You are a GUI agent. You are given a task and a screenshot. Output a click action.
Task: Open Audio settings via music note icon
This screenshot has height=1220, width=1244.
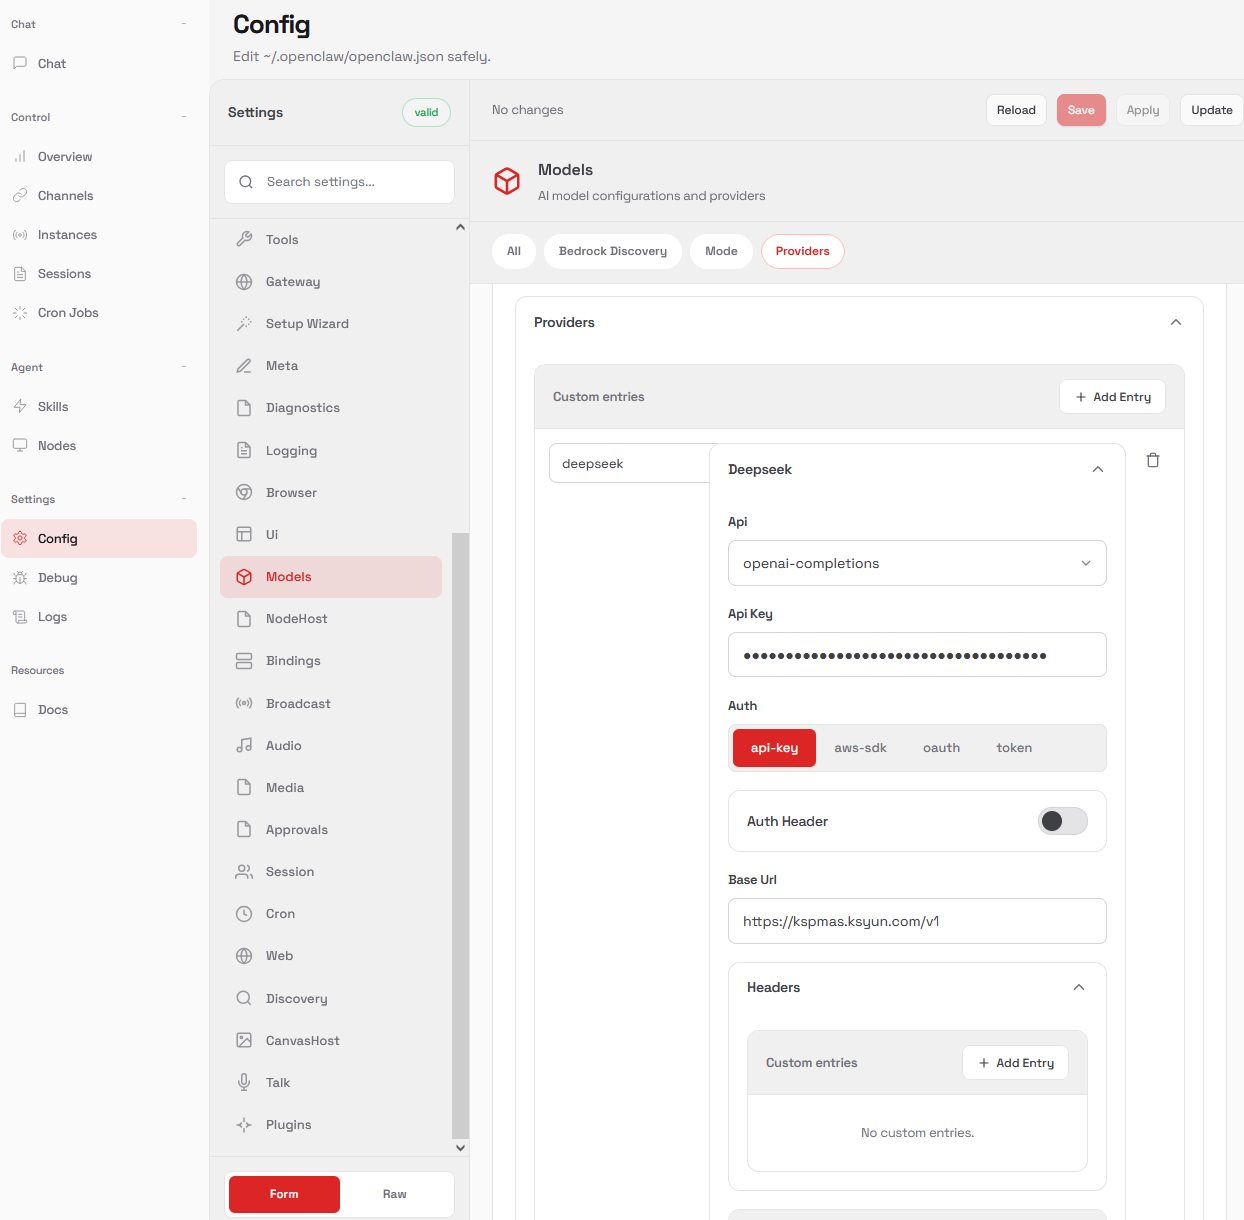(244, 746)
